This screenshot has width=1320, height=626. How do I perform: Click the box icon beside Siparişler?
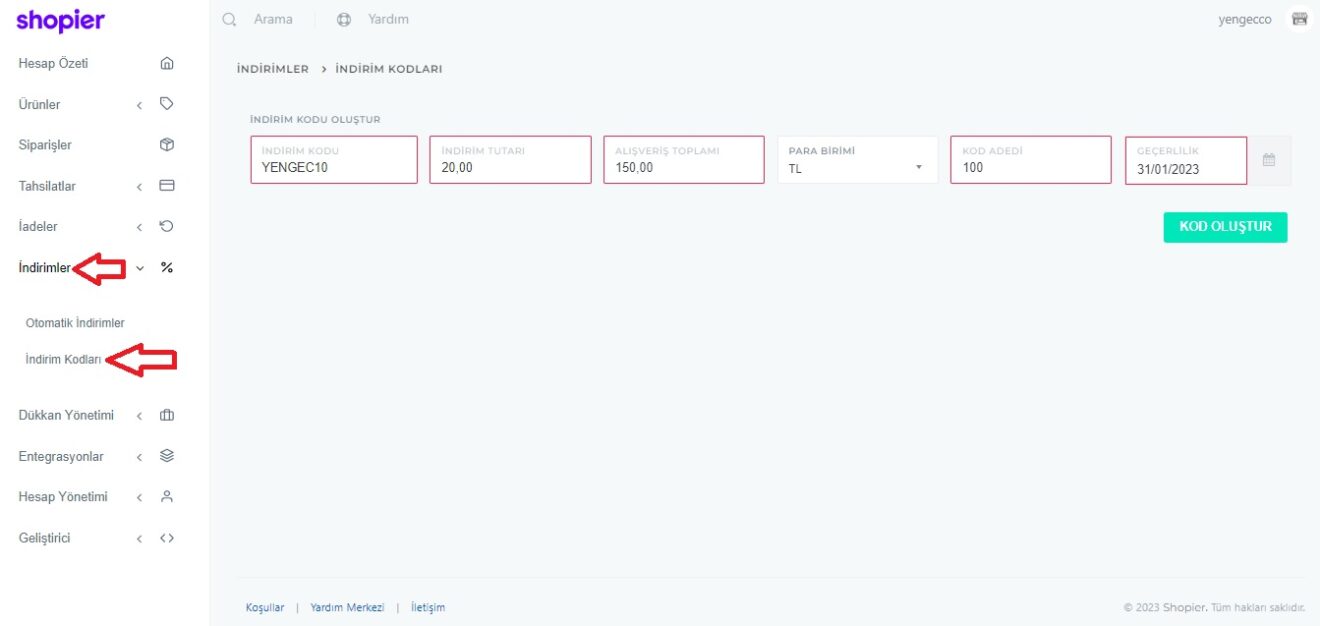167,145
